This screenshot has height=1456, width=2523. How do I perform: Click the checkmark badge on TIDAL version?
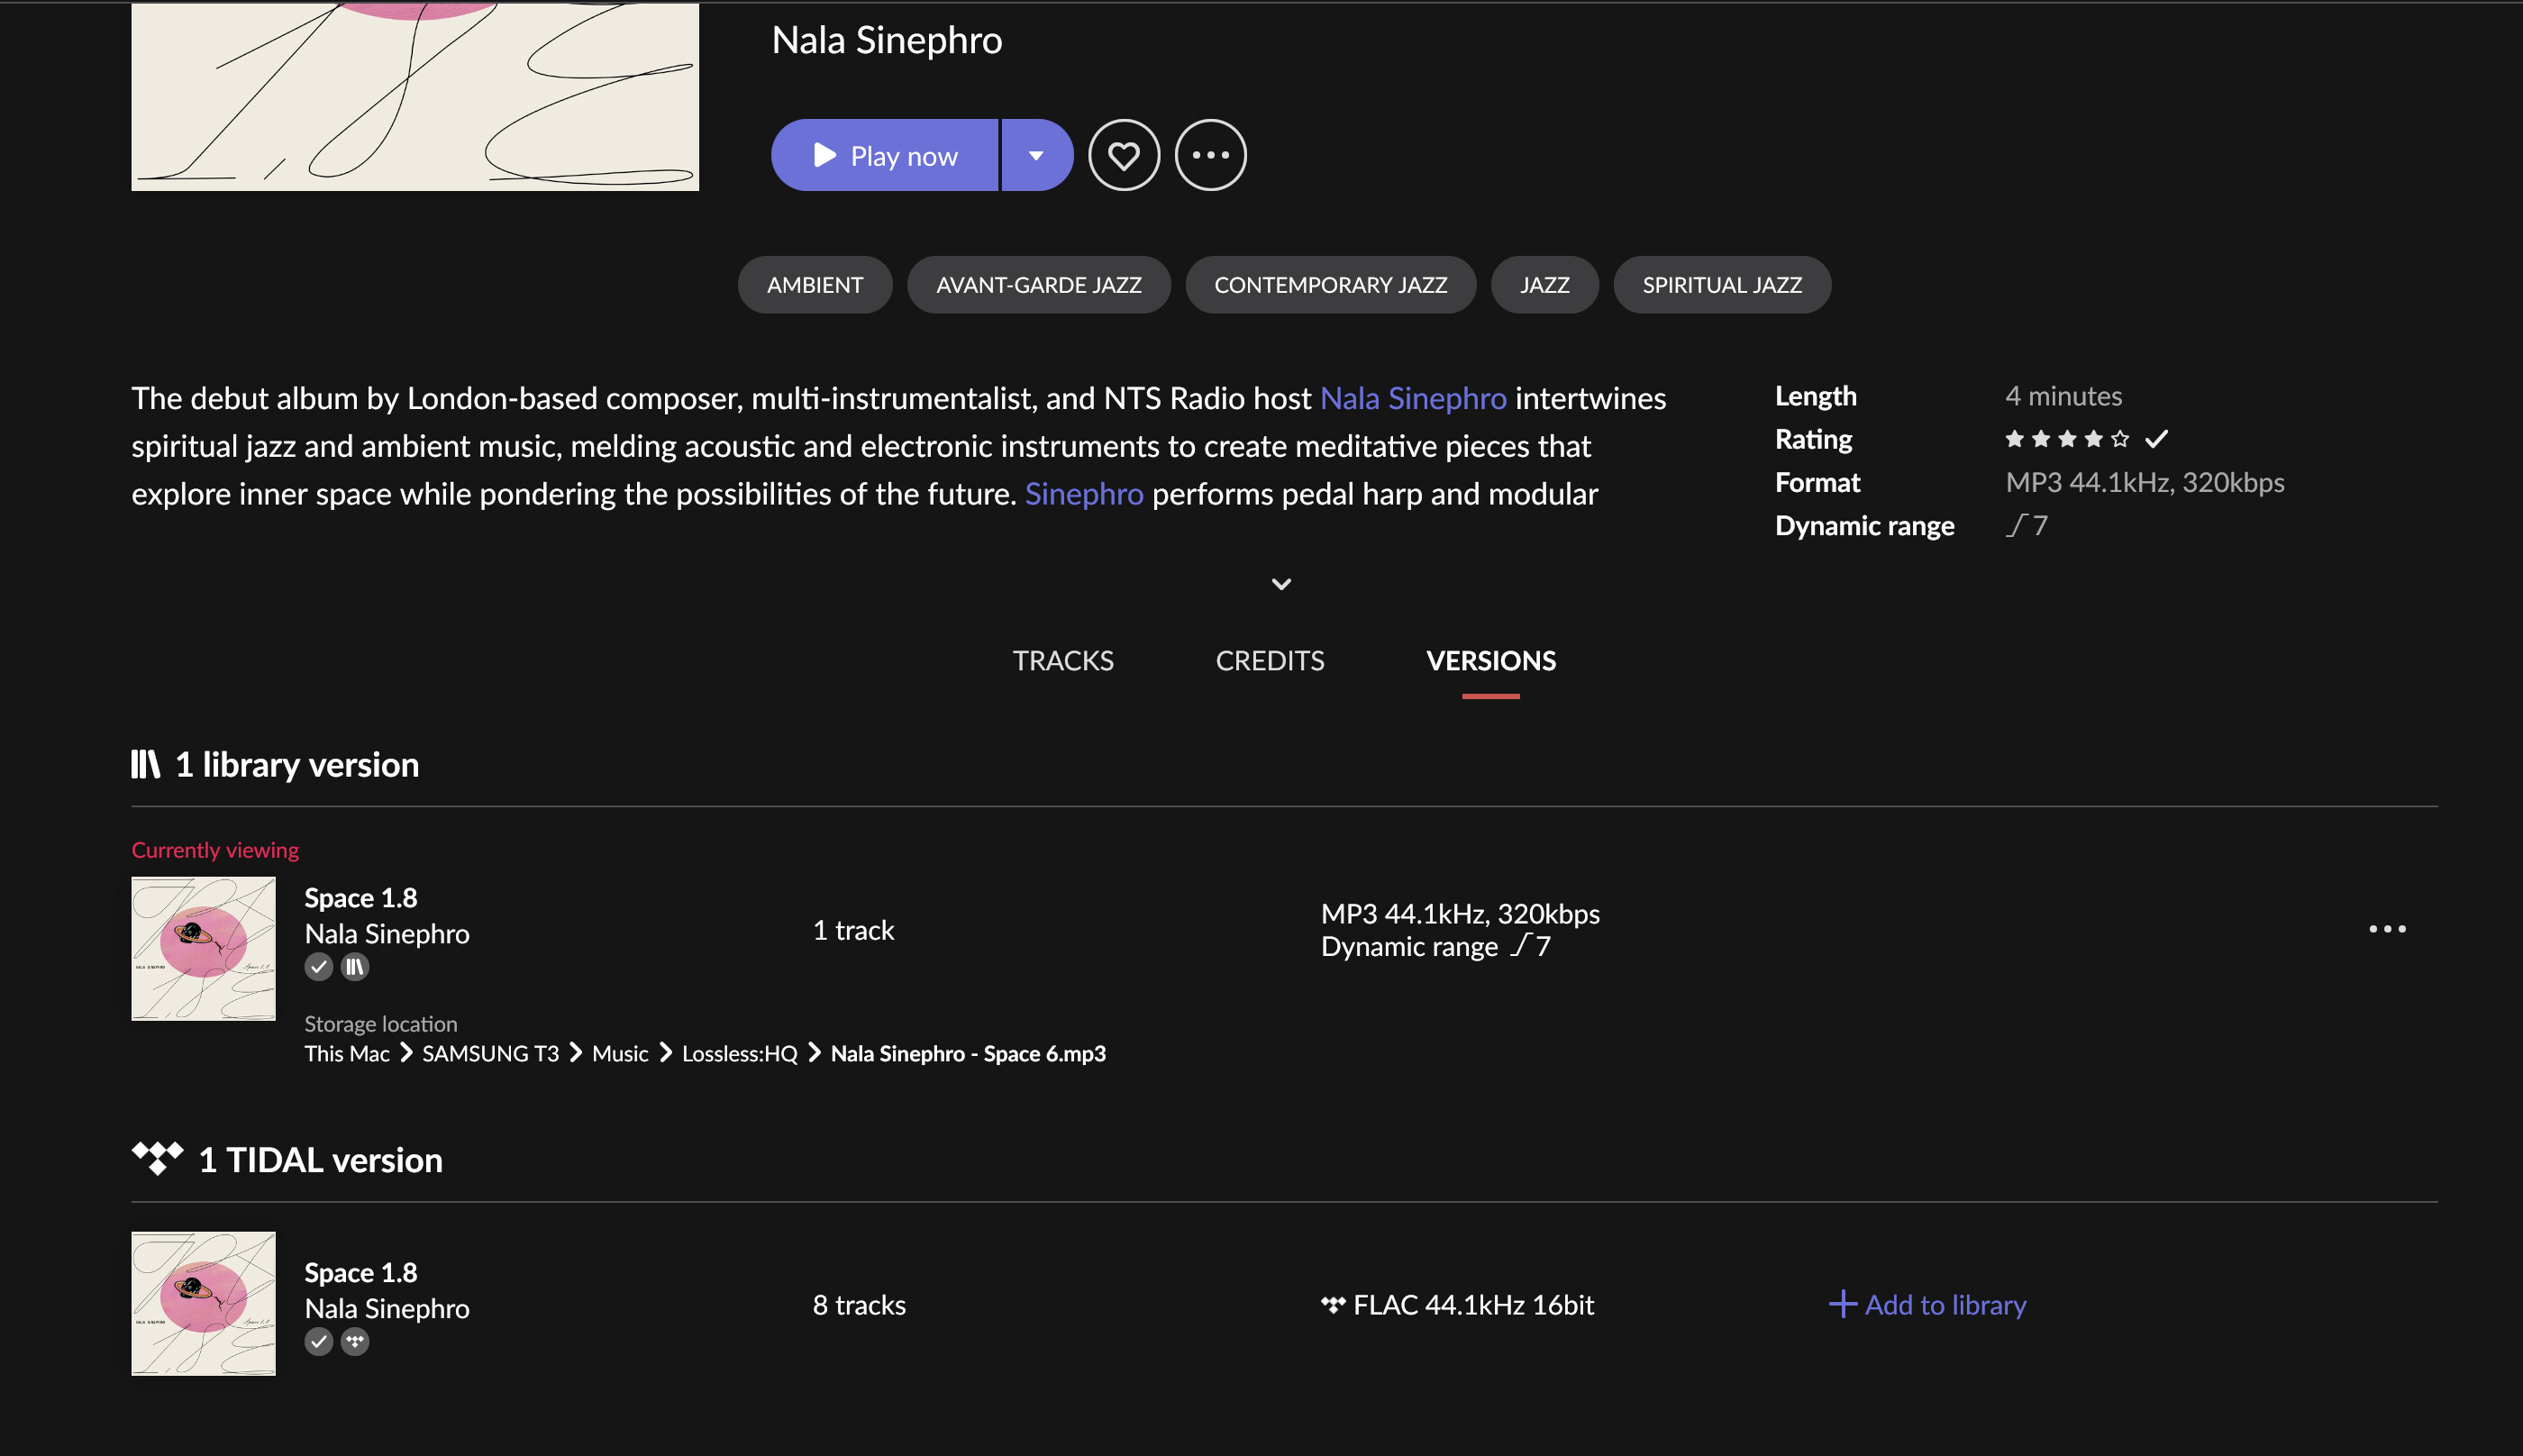click(318, 1341)
